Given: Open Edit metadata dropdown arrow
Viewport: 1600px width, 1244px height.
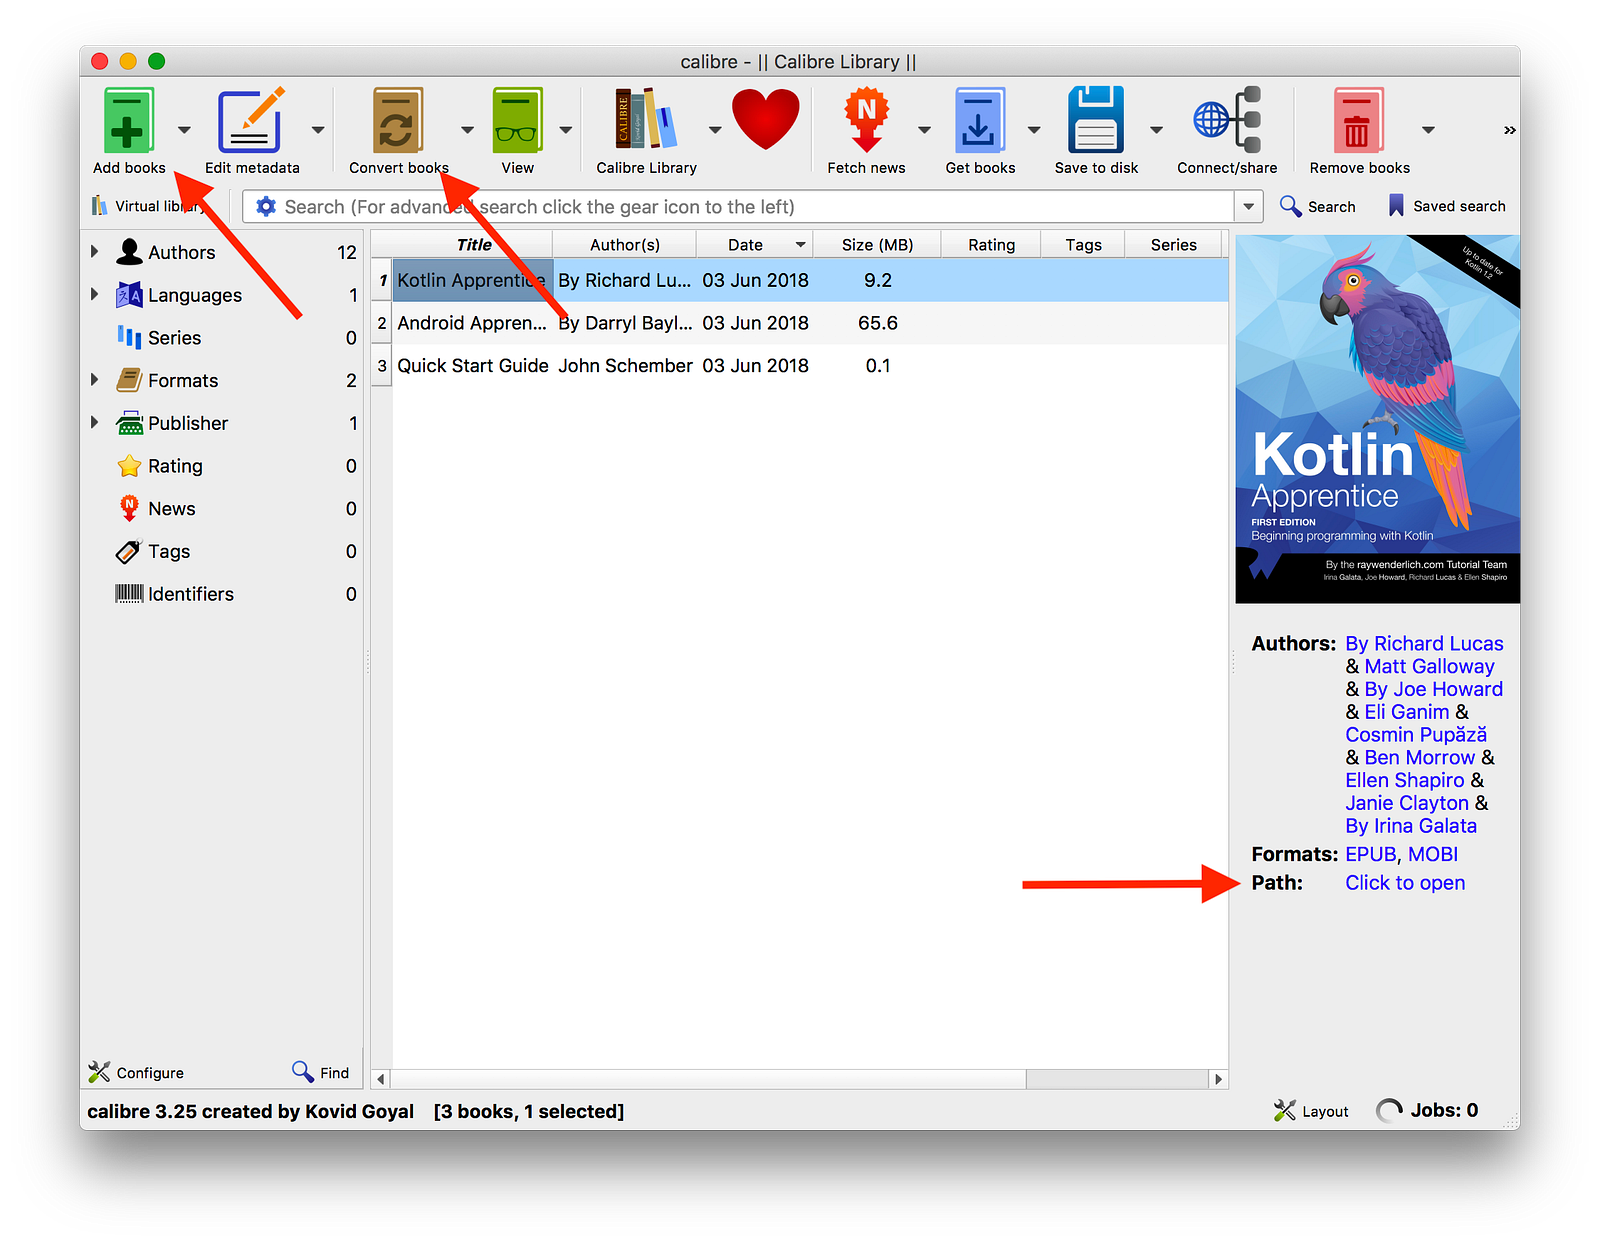Looking at the screenshot, I should [x=318, y=130].
